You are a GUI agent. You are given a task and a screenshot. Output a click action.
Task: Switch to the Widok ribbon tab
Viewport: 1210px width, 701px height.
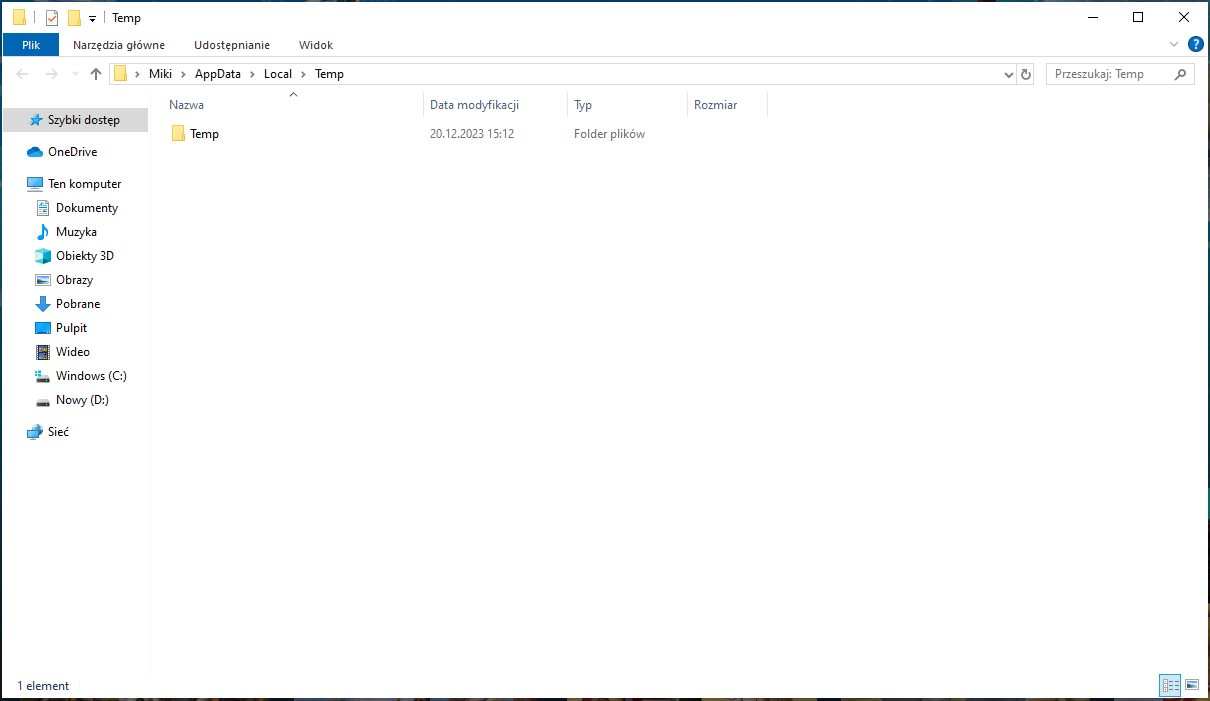316,45
